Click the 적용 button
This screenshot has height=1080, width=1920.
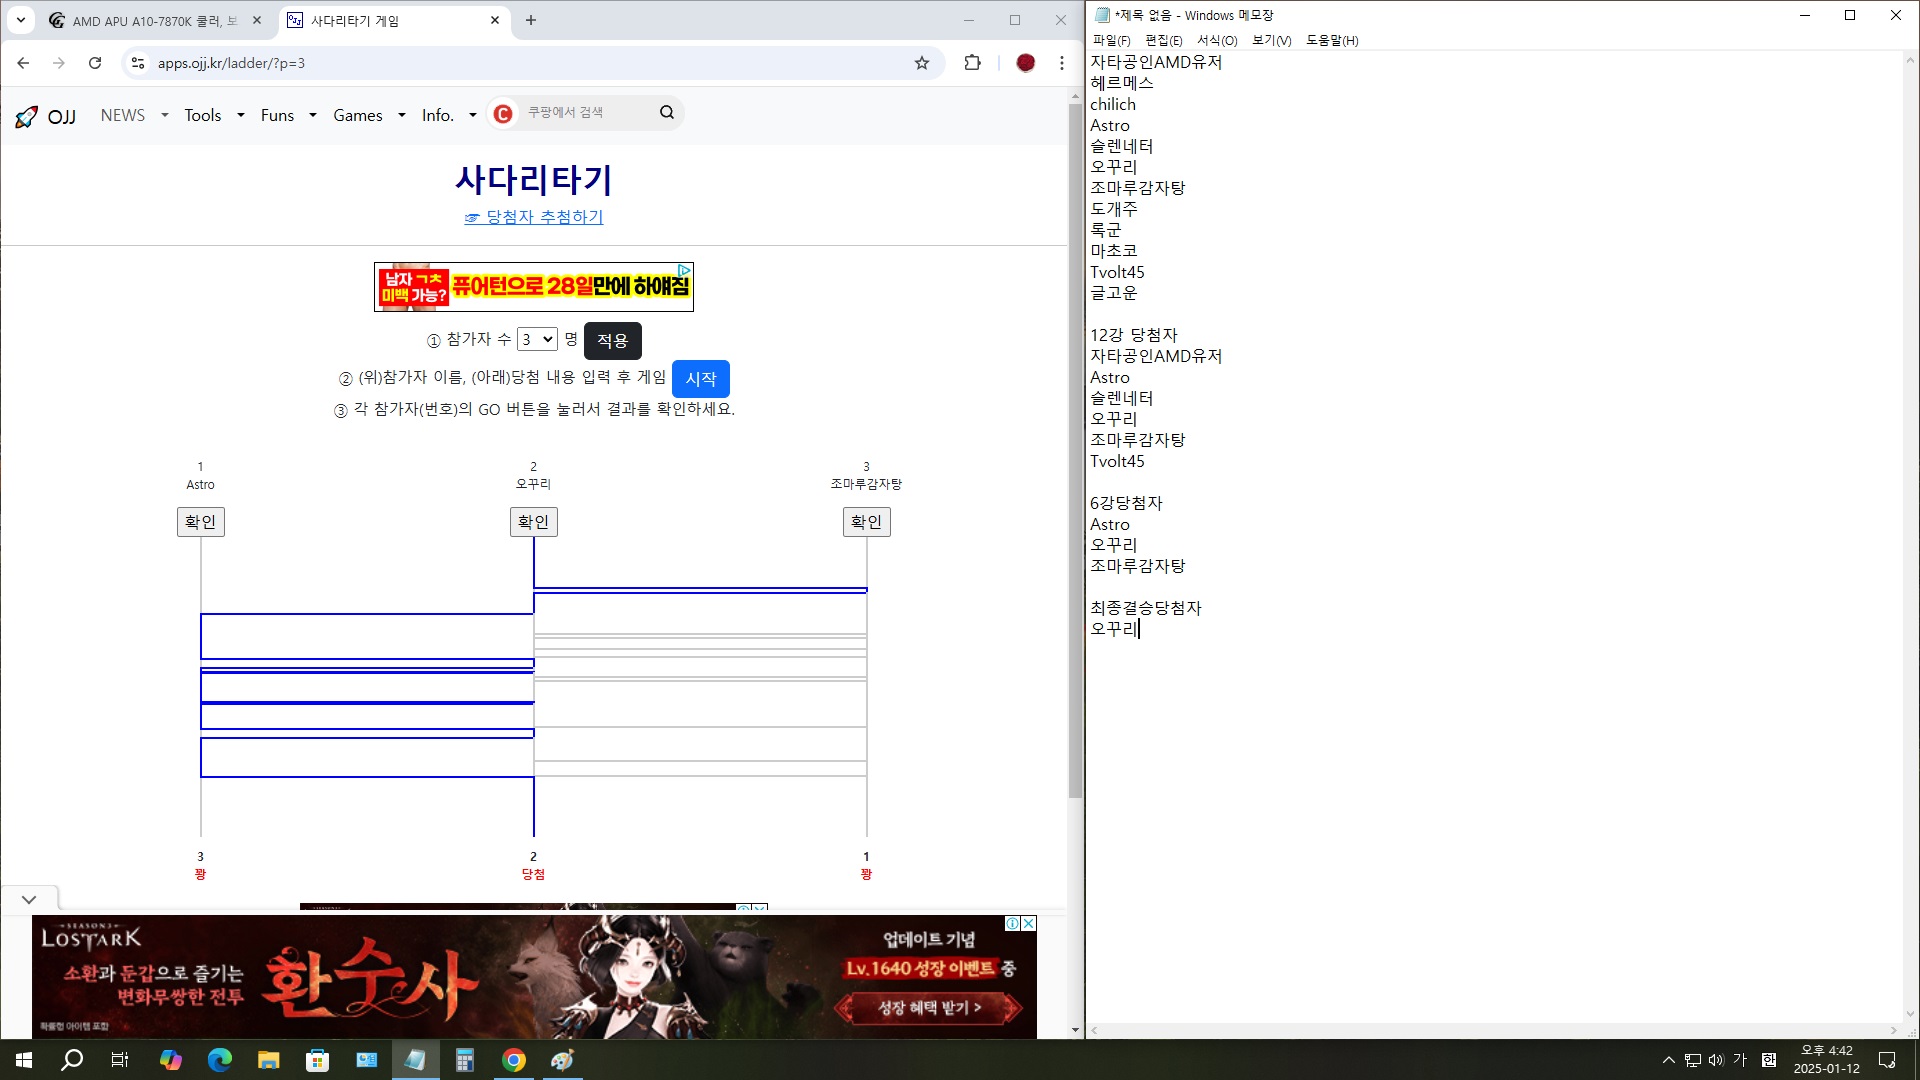612,341
